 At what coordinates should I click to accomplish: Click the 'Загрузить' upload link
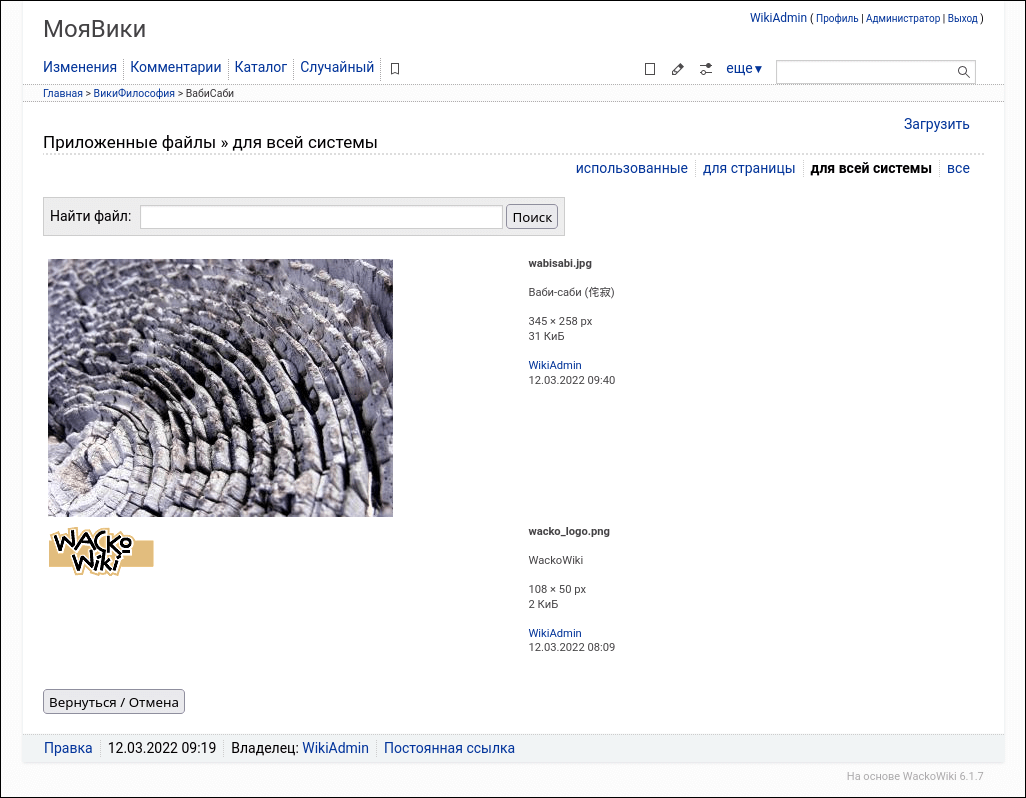pyautogui.click(x=936, y=124)
